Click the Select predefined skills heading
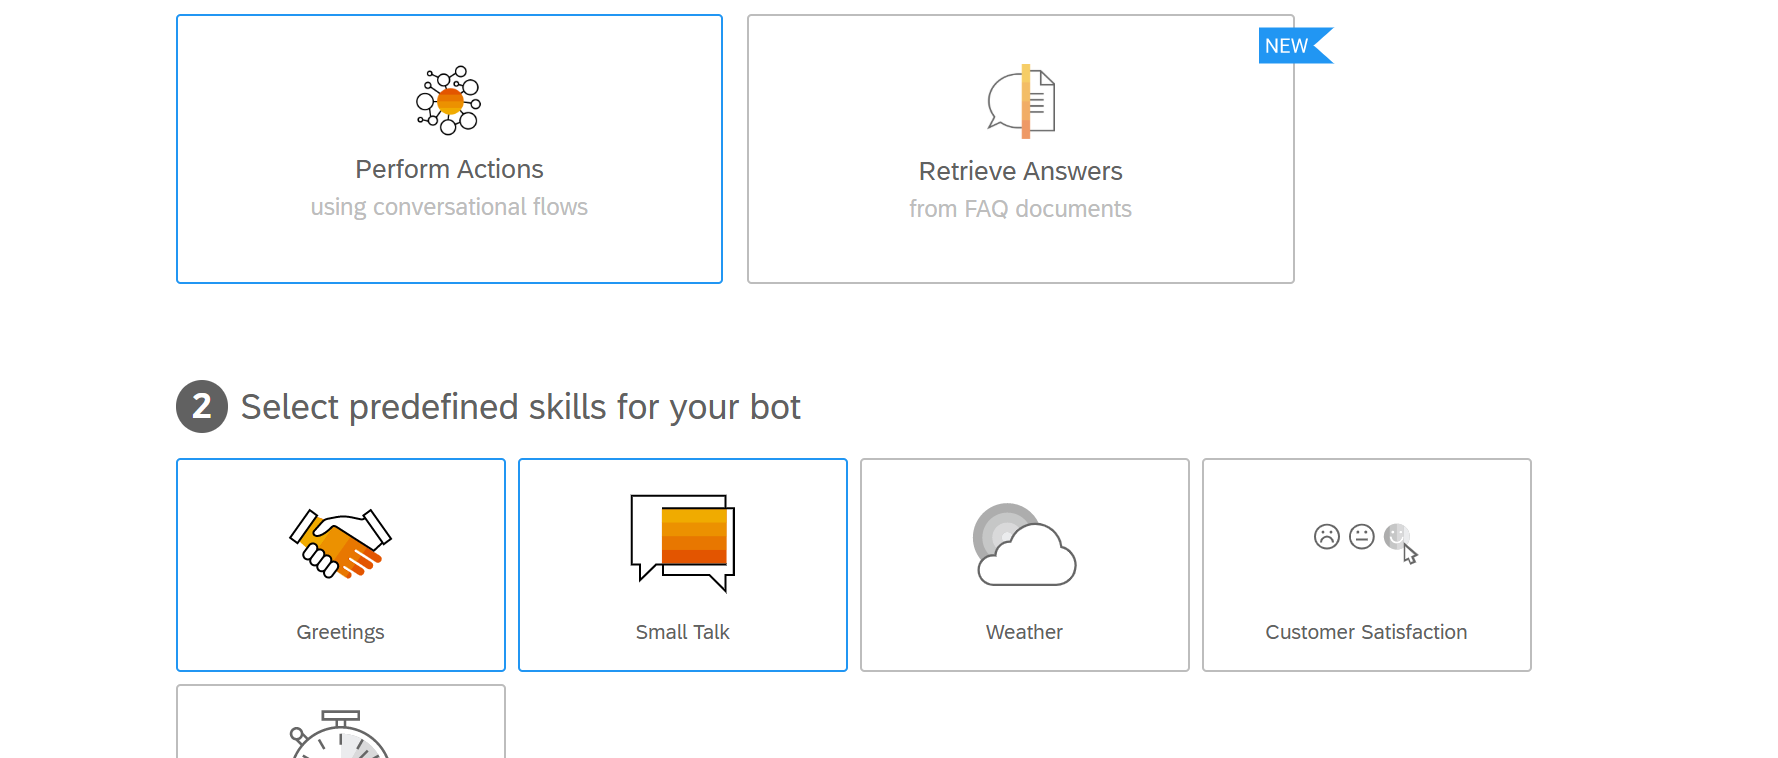The image size is (1778, 758). pos(520,407)
